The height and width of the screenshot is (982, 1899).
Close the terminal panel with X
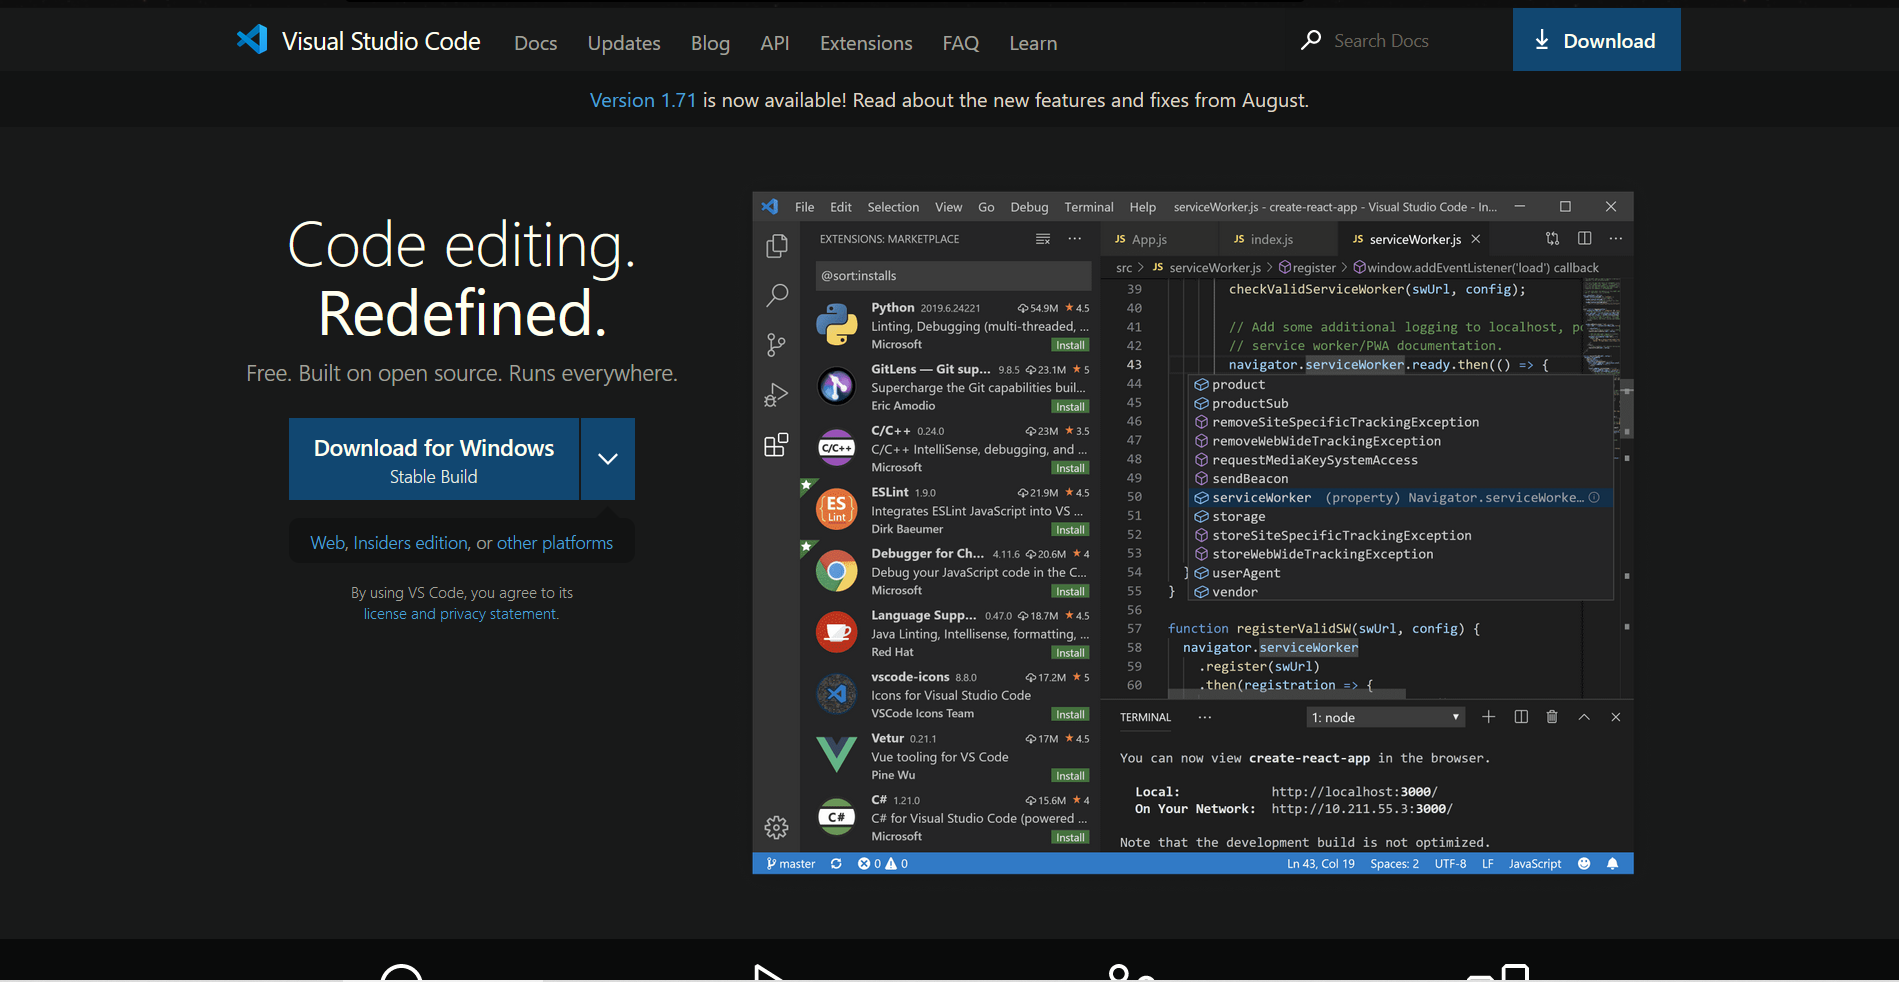click(1616, 717)
